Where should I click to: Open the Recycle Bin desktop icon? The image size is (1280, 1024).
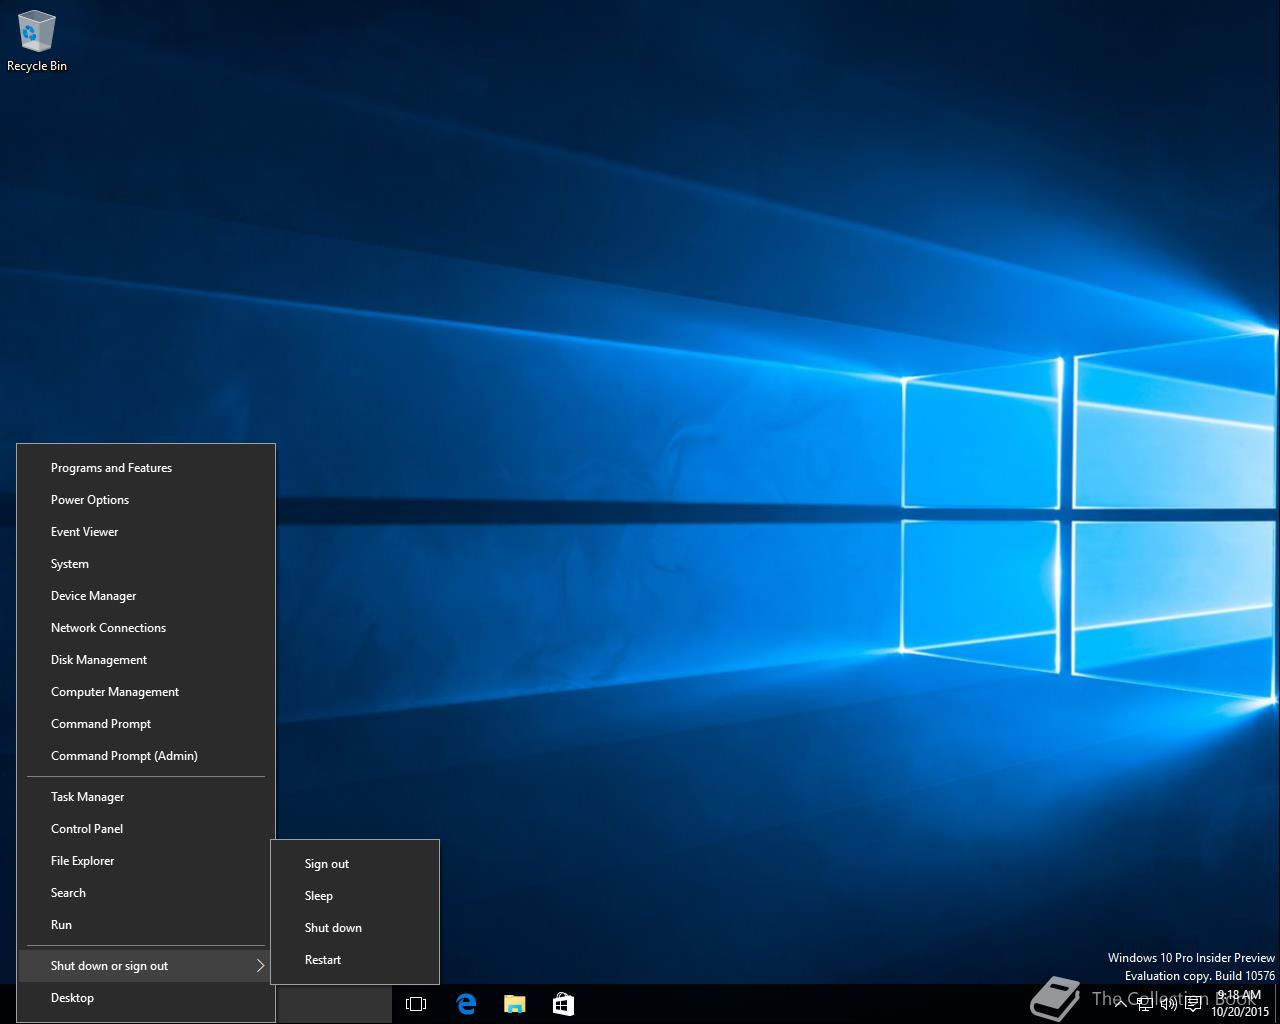coord(36,42)
